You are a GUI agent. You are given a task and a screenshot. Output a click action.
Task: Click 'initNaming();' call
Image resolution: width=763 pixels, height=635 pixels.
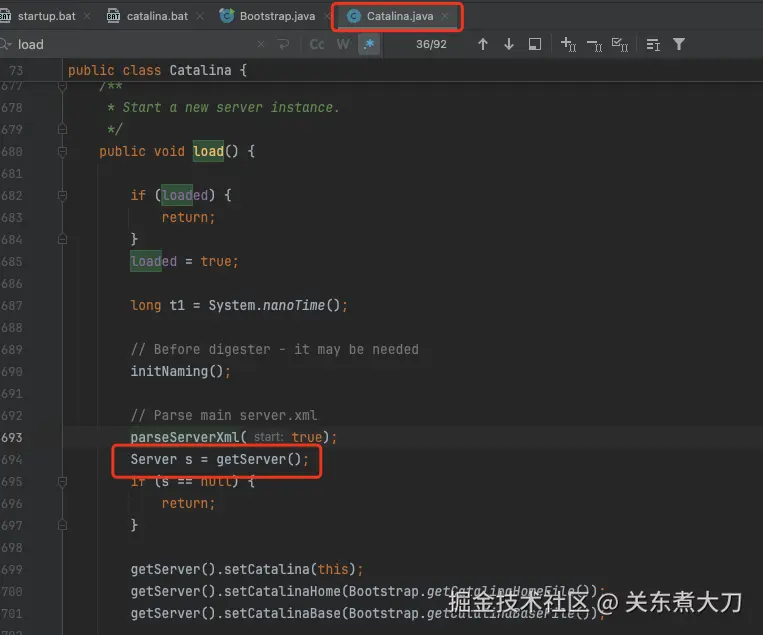181,371
